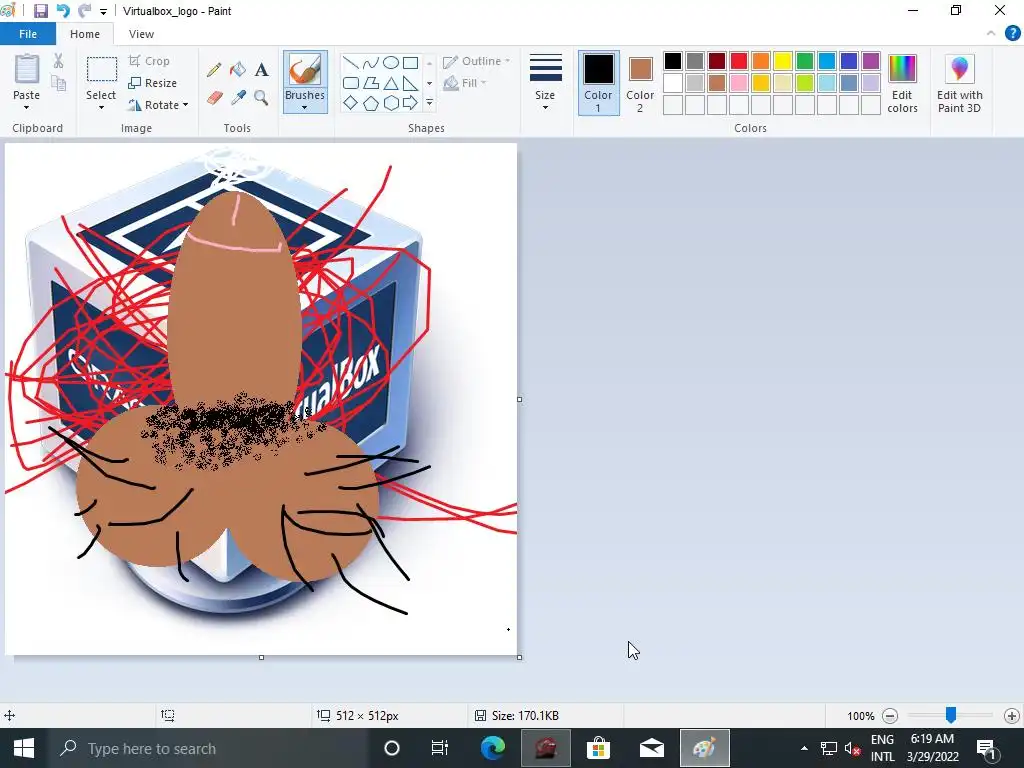
Task: Select the Pencil tool
Action: pos(214,69)
